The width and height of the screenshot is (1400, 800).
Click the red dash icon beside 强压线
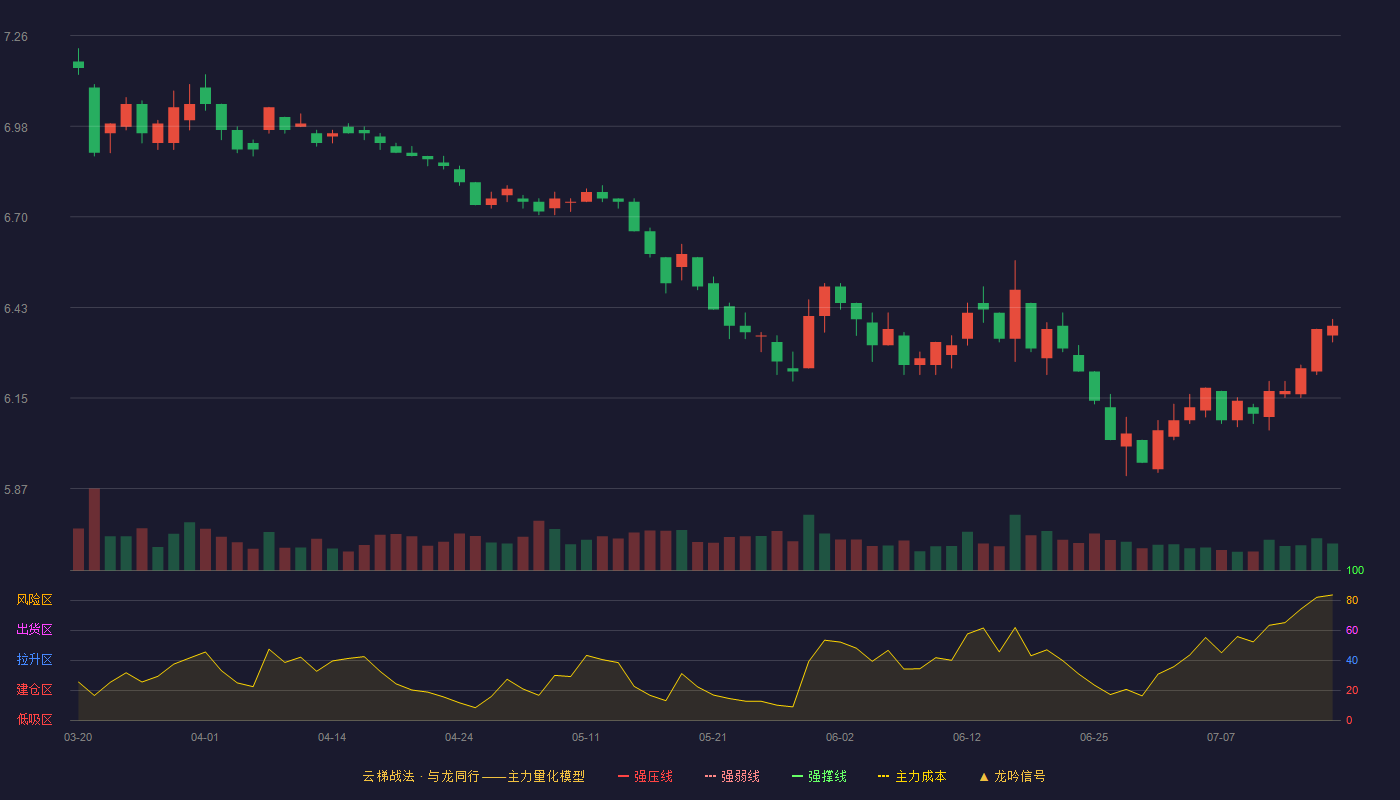click(624, 776)
